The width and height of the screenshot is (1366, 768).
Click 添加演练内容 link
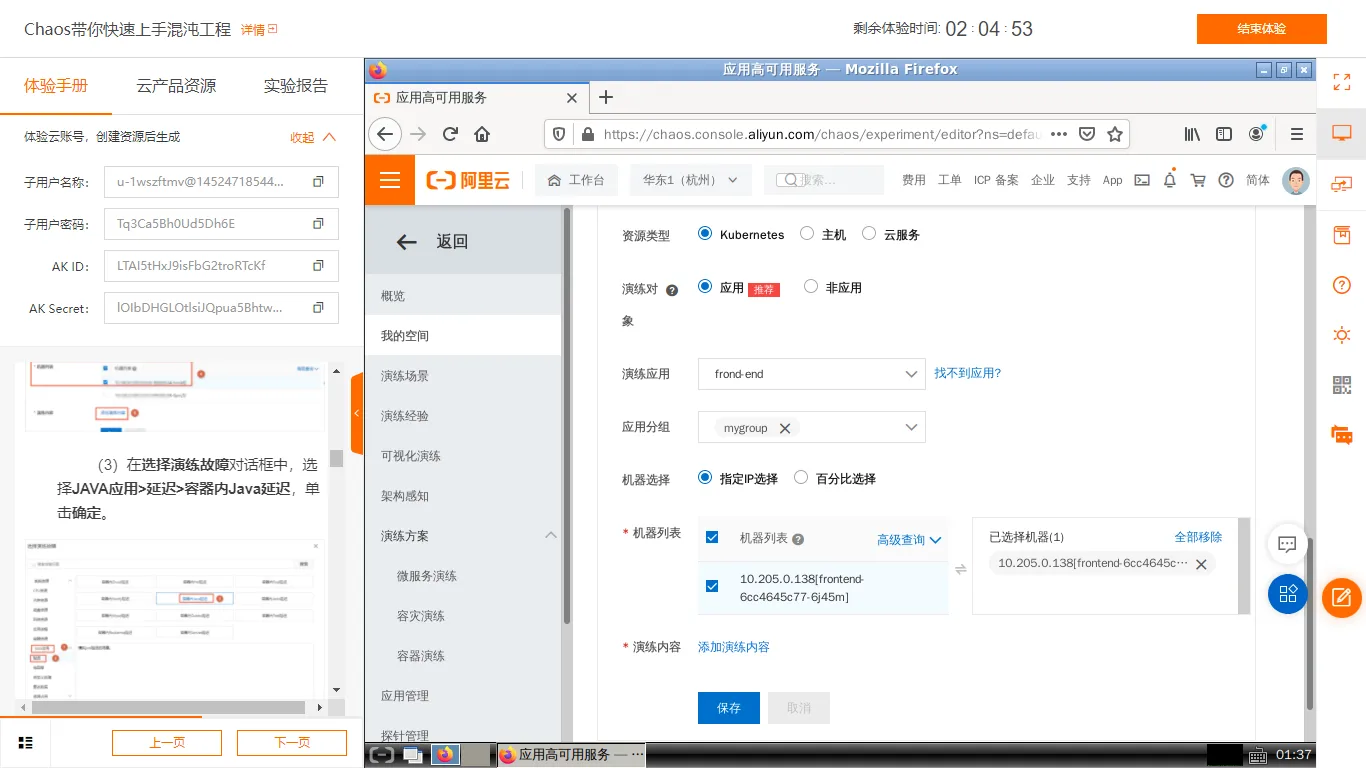pos(734,647)
